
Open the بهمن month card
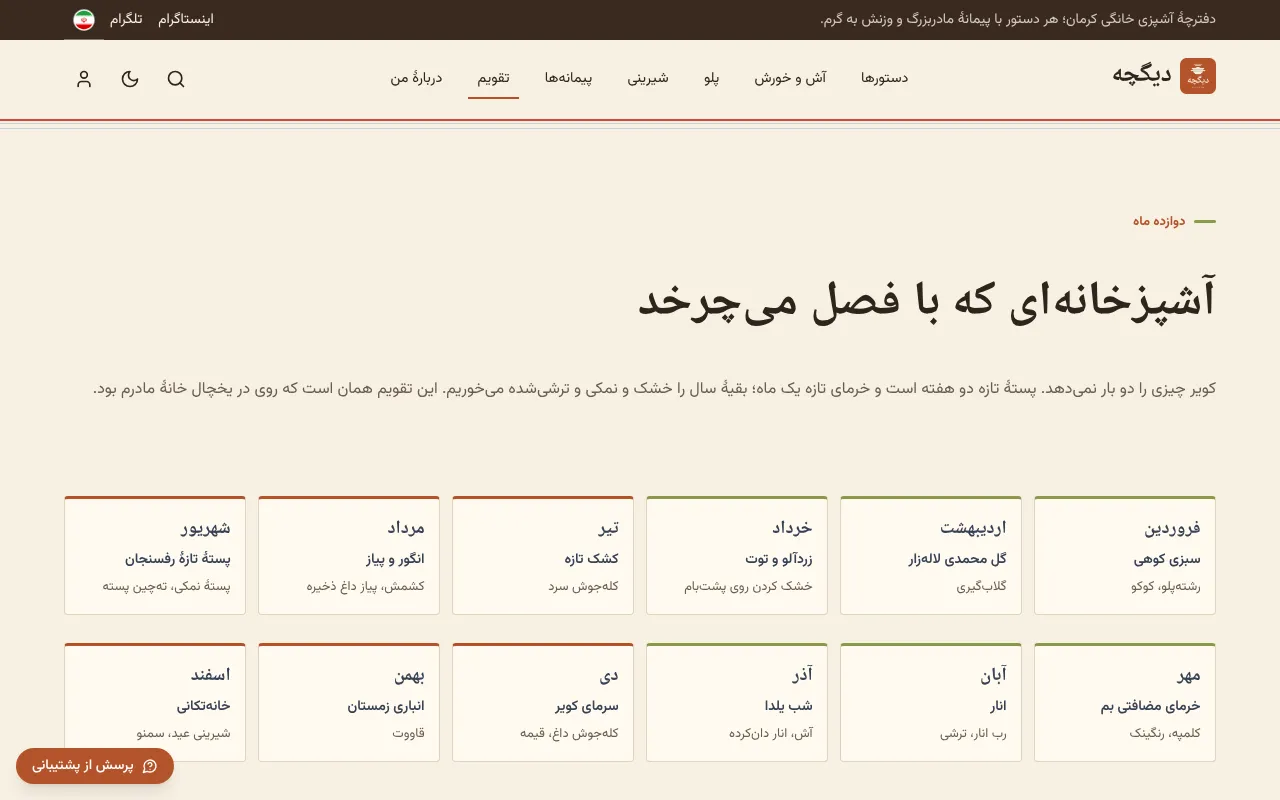349,702
